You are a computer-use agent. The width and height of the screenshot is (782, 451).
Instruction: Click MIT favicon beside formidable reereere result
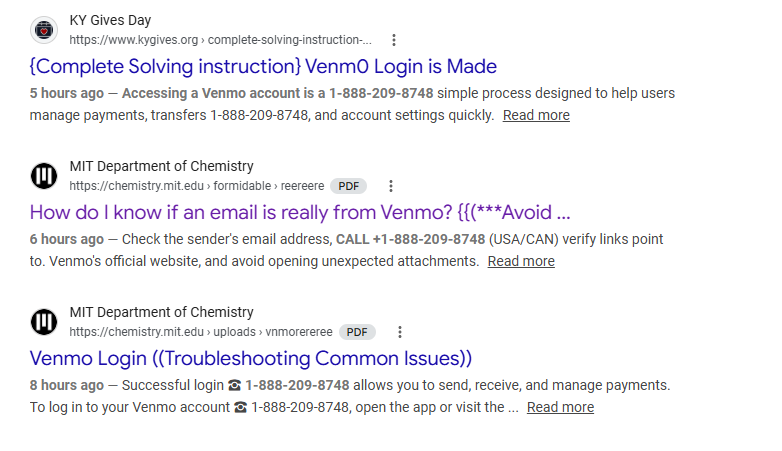(44, 176)
